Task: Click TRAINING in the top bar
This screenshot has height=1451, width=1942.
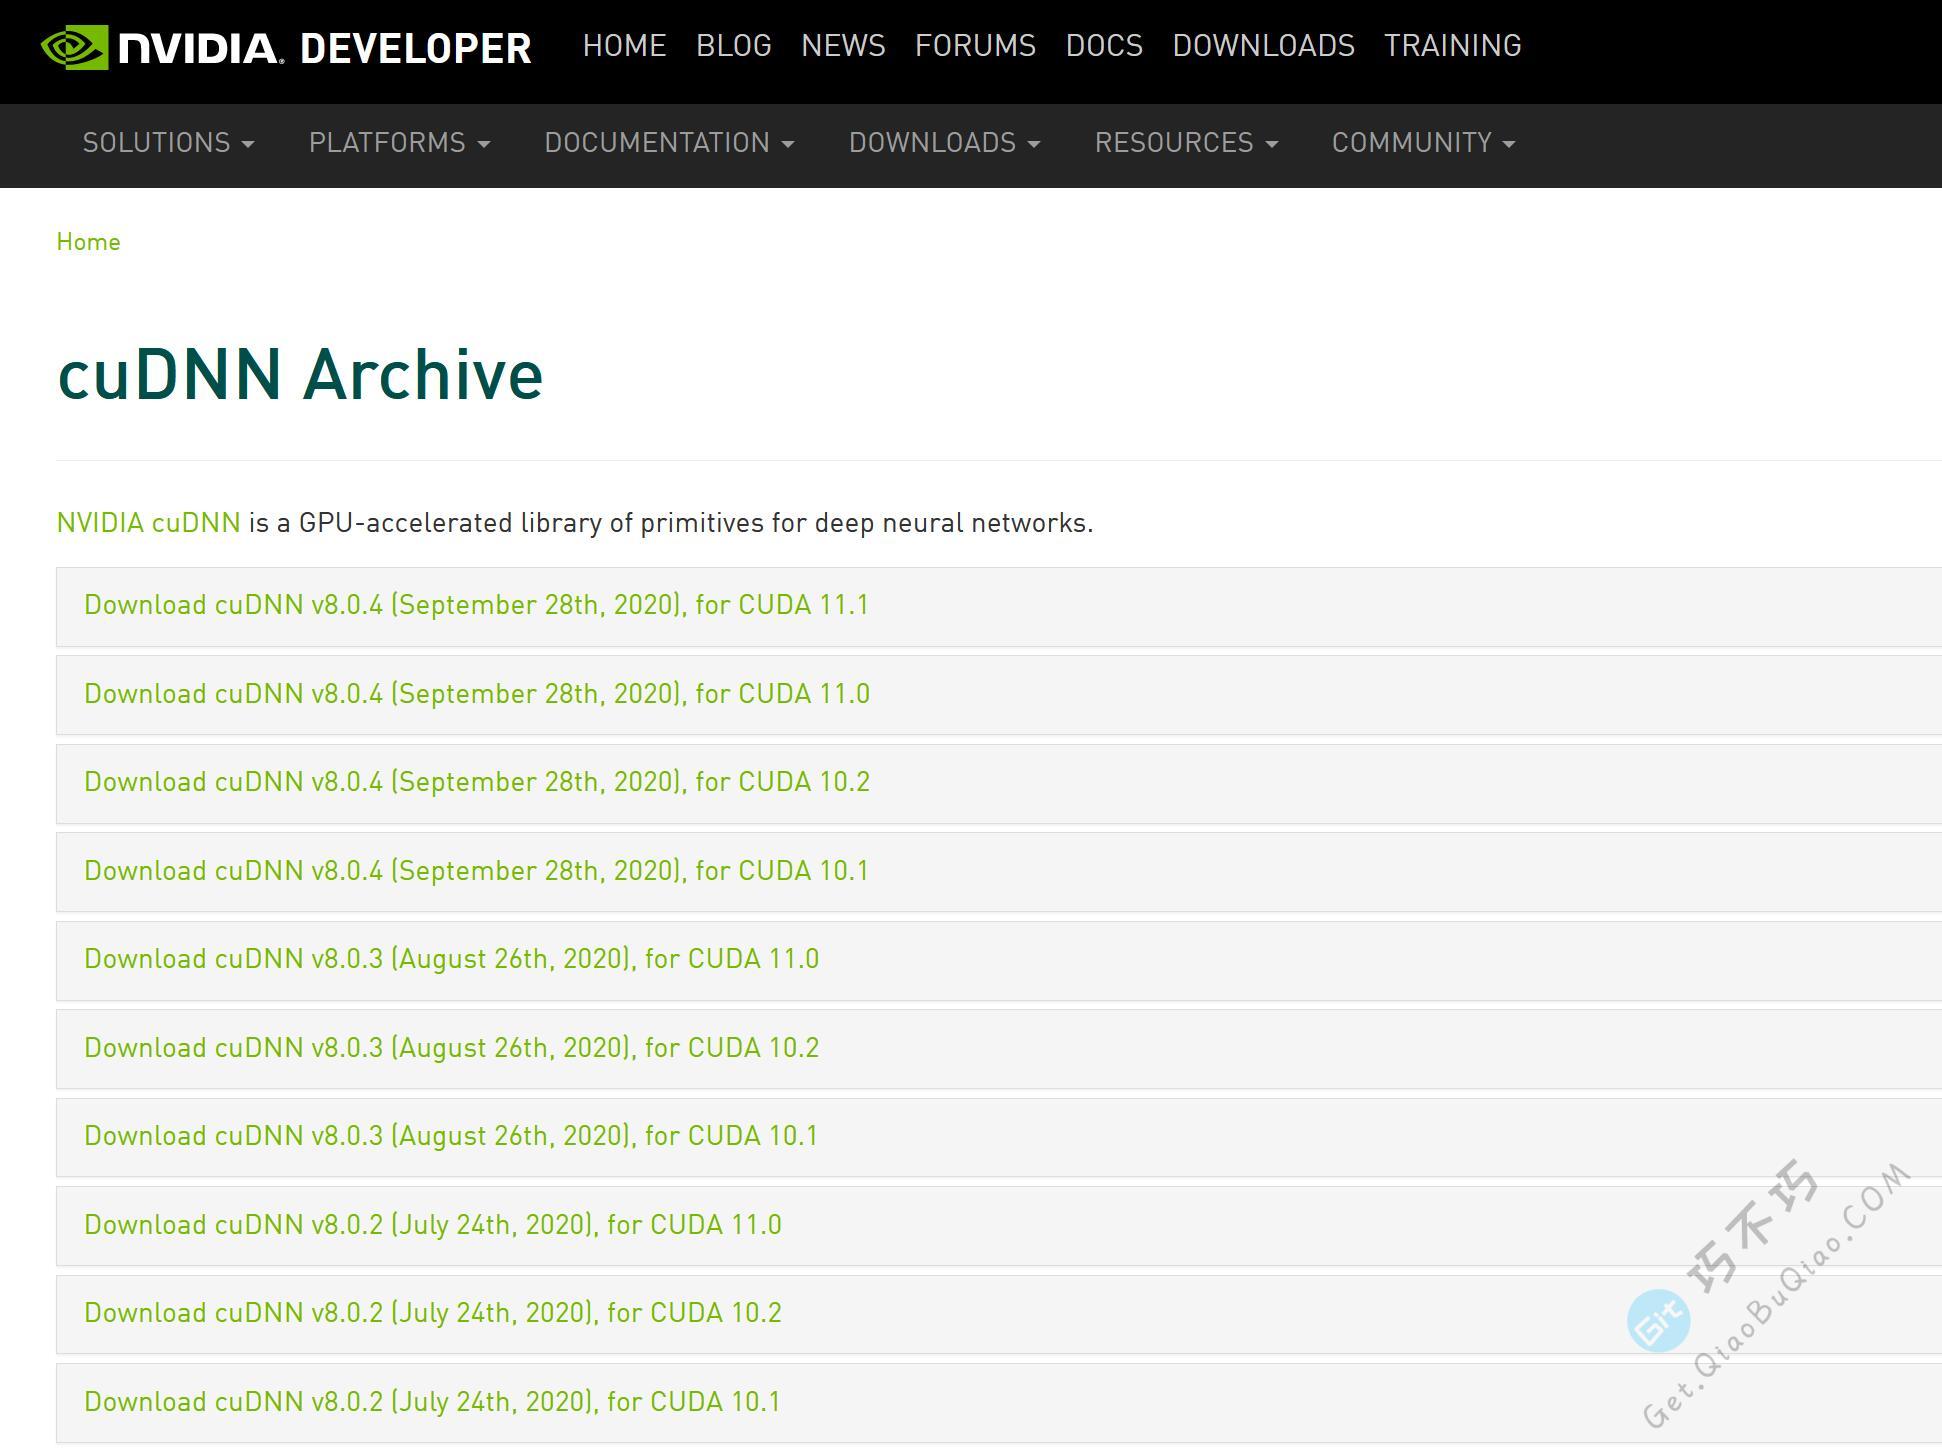Action: [x=1452, y=46]
